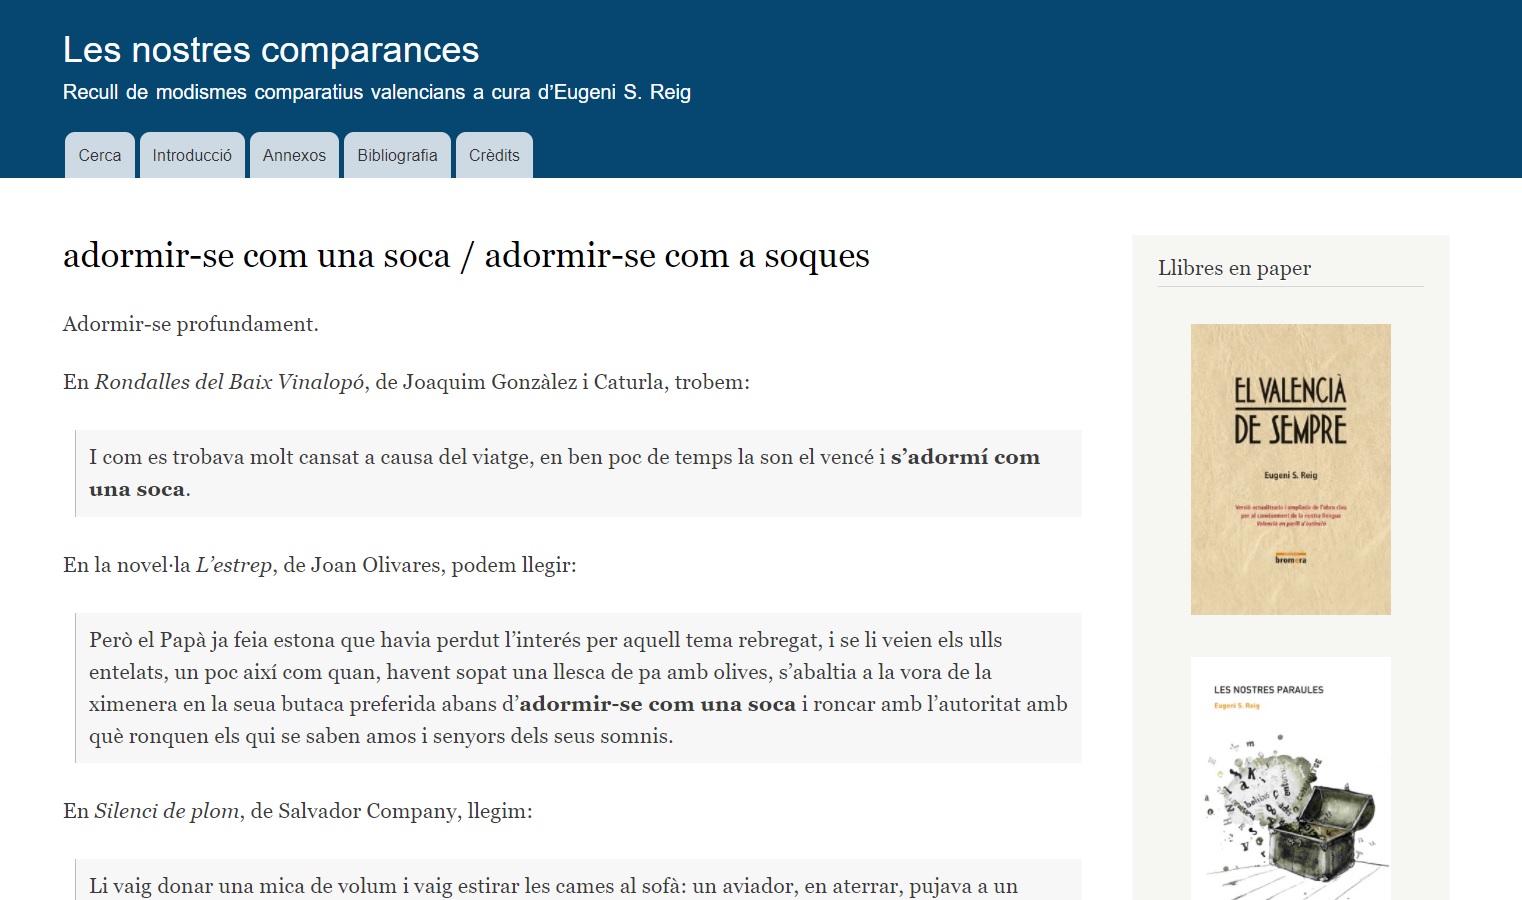Image resolution: width=1522 pixels, height=900 pixels.
Task: Click the subtitle mentioning Eugeni S. Reig
Action: (376, 93)
